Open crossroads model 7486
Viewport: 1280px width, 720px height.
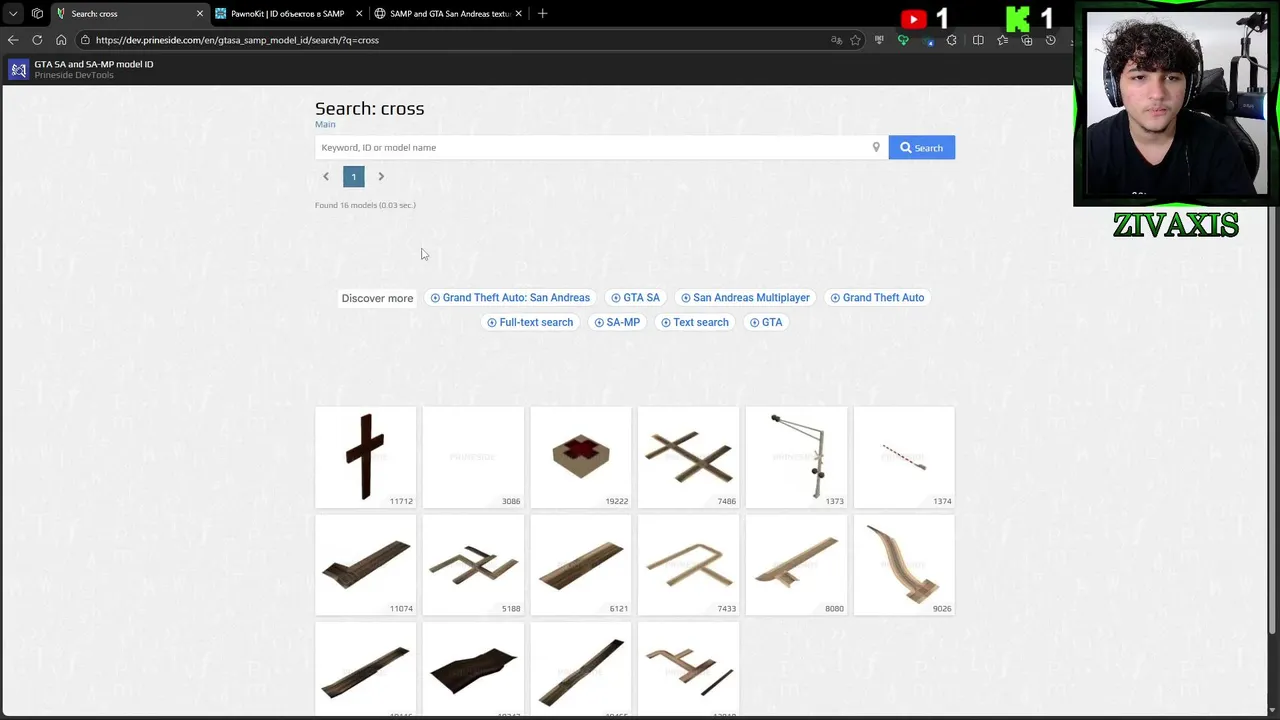point(688,457)
